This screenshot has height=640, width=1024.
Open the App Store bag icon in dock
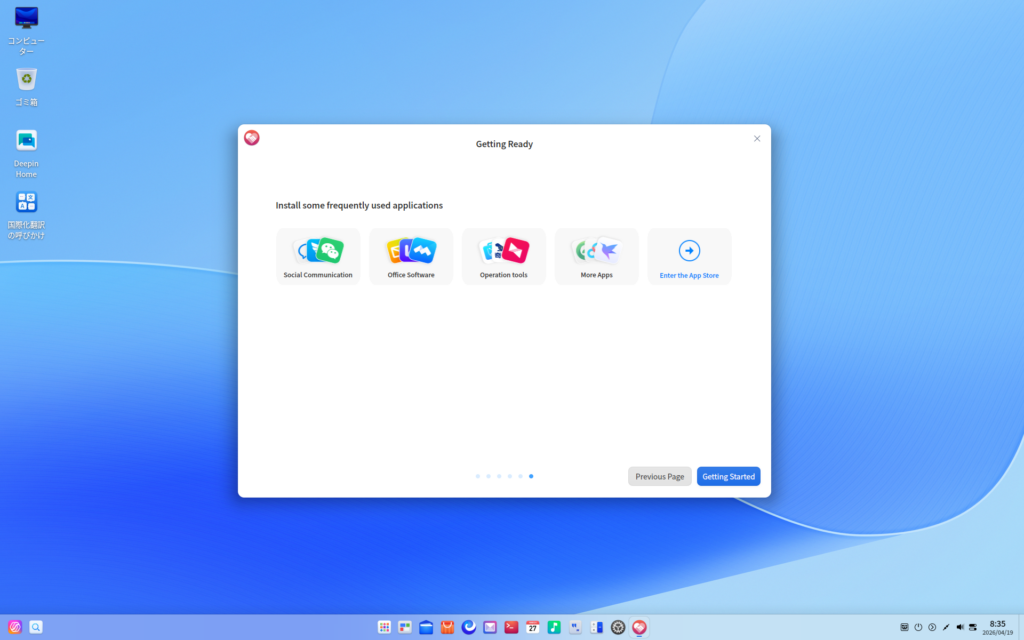(447, 627)
